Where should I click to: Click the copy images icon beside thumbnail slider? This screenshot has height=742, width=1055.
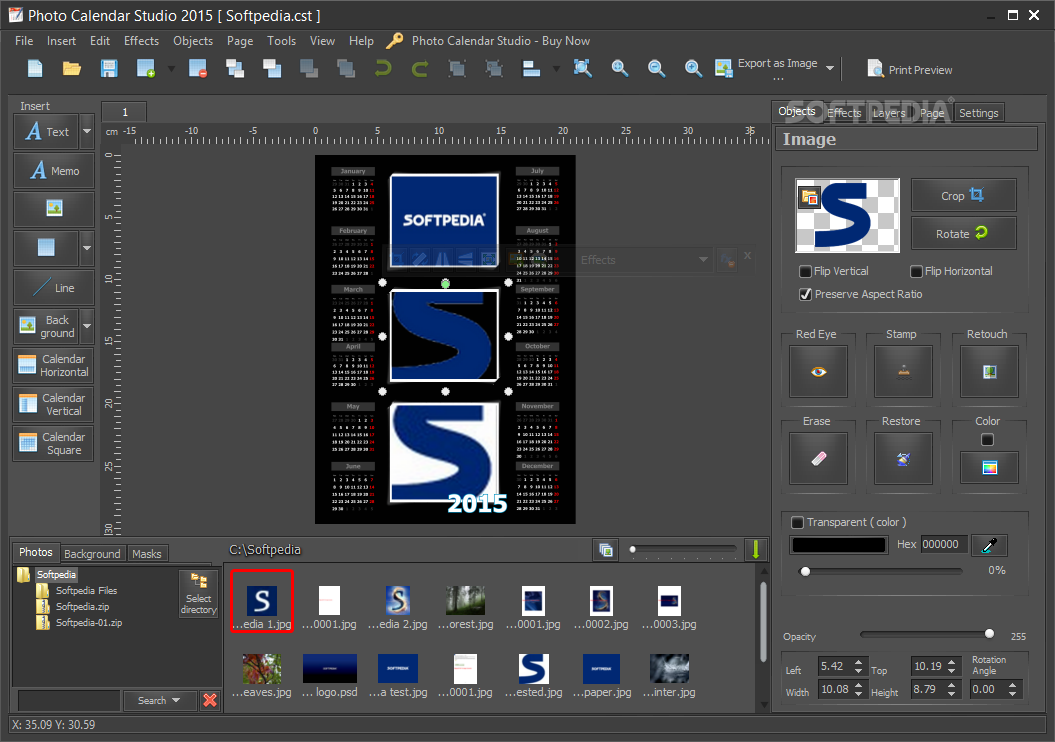606,550
